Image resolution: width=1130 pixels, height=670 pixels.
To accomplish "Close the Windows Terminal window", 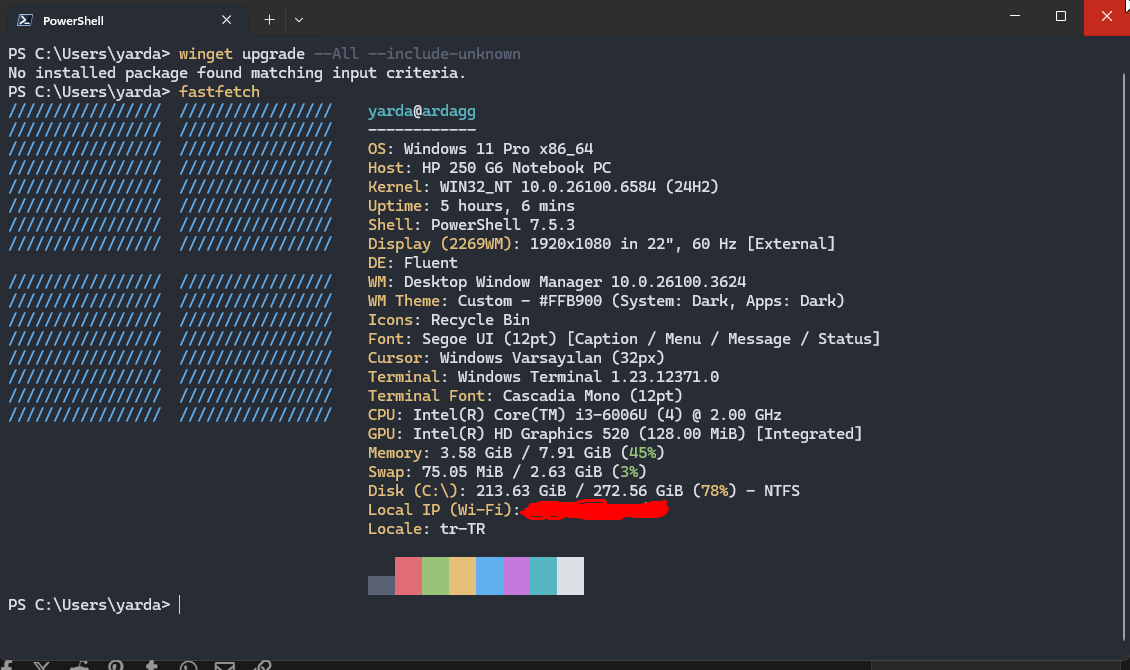I will click(1106, 17).
